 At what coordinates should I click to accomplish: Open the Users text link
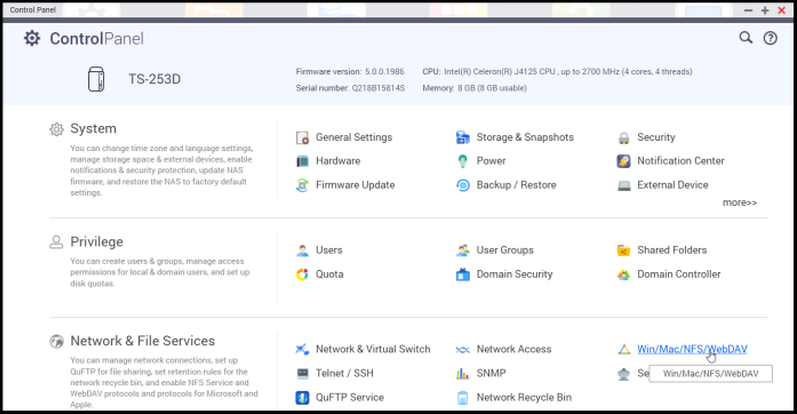[x=329, y=250]
